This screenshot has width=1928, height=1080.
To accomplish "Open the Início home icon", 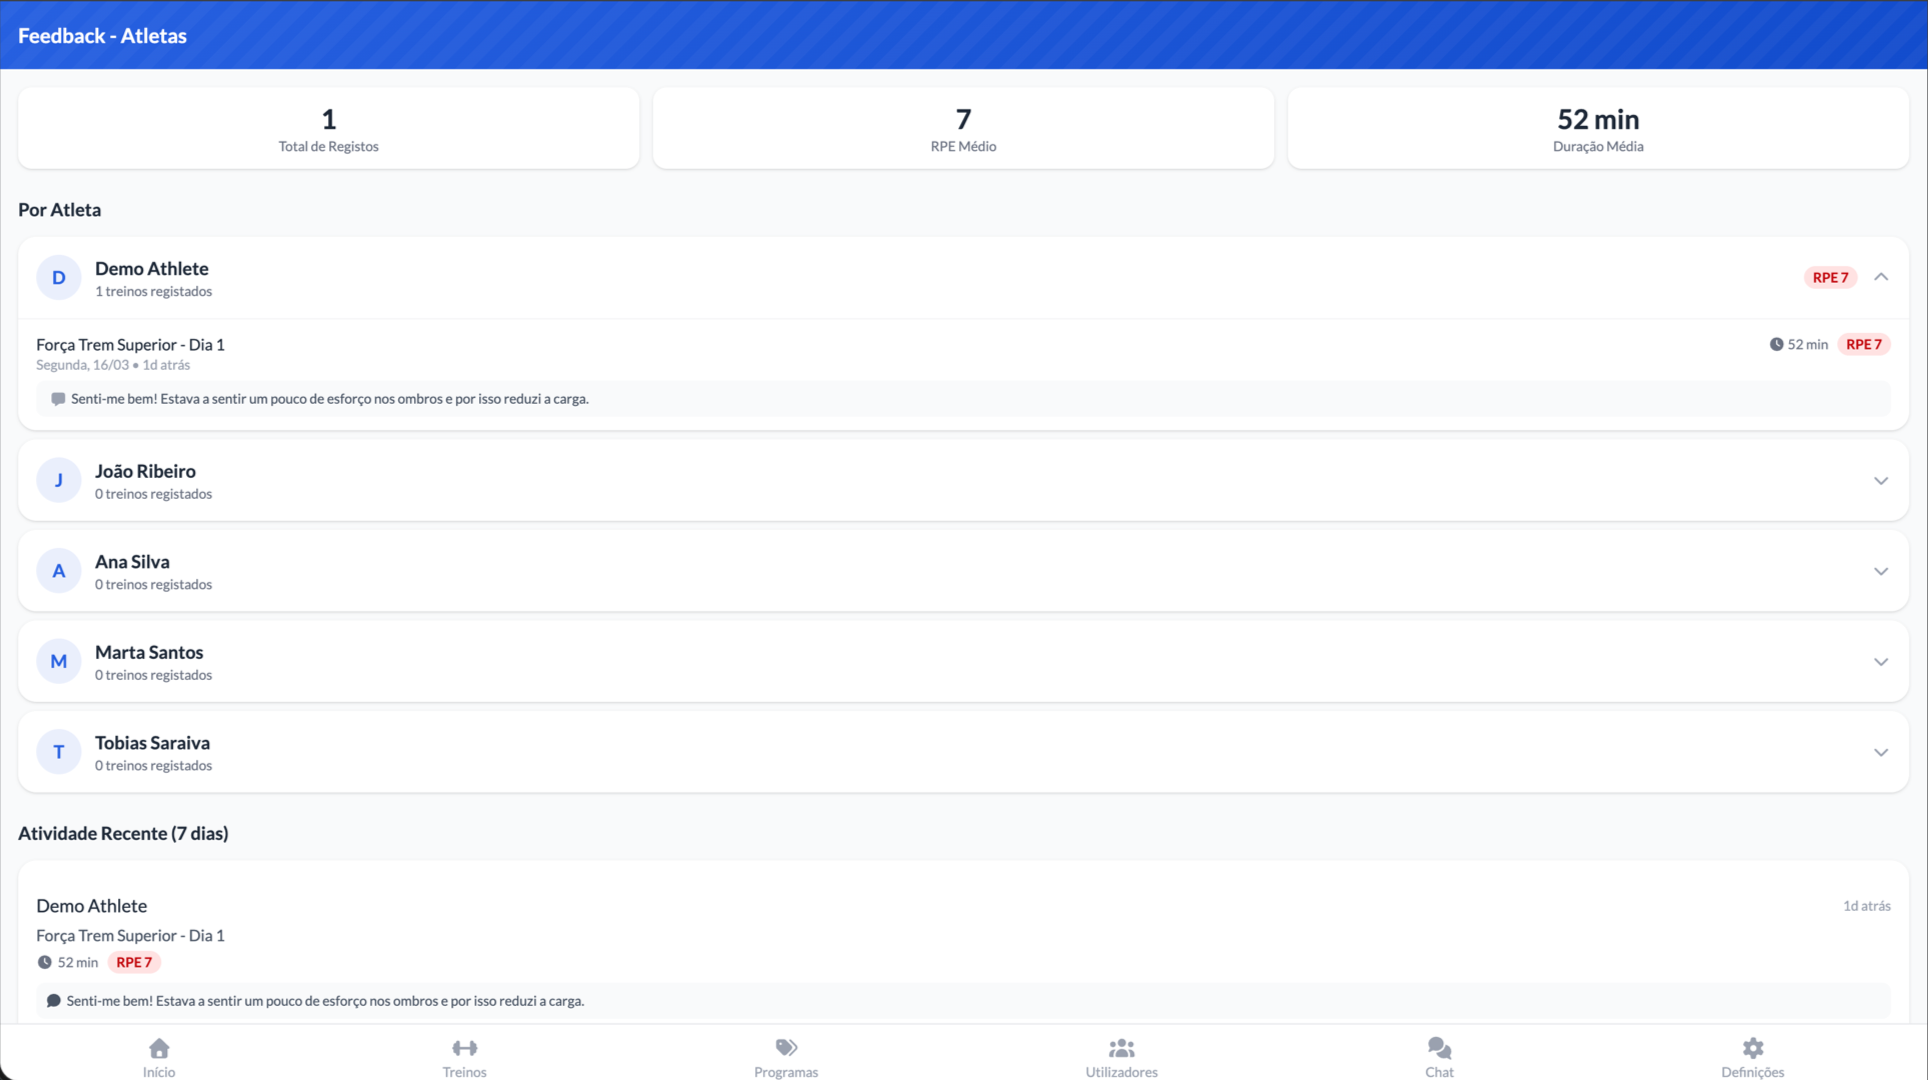I will (x=159, y=1048).
